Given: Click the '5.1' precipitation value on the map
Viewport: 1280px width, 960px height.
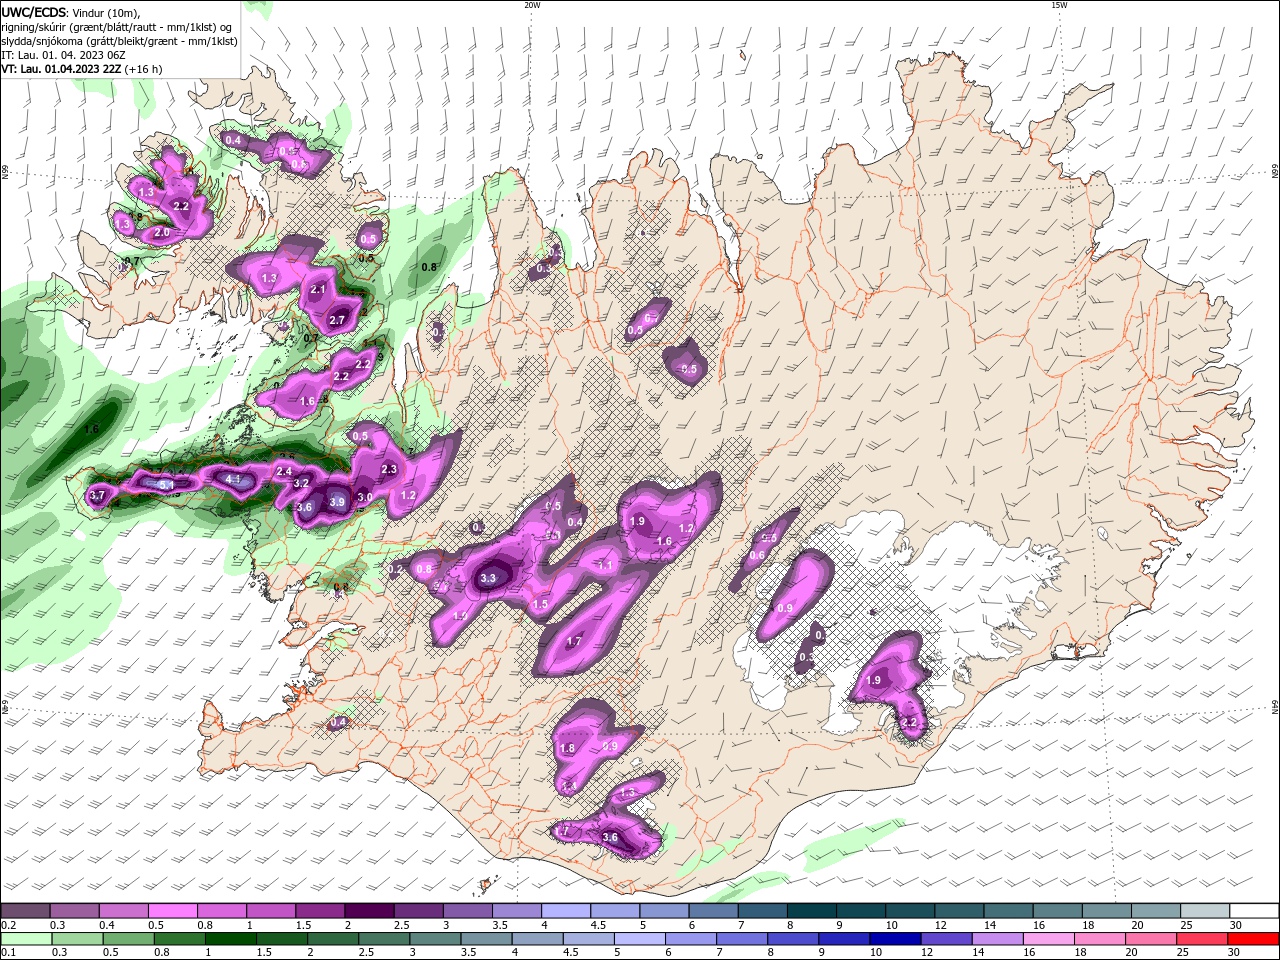Looking at the screenshot, I should pyautogui.click(x=167, y=485).
